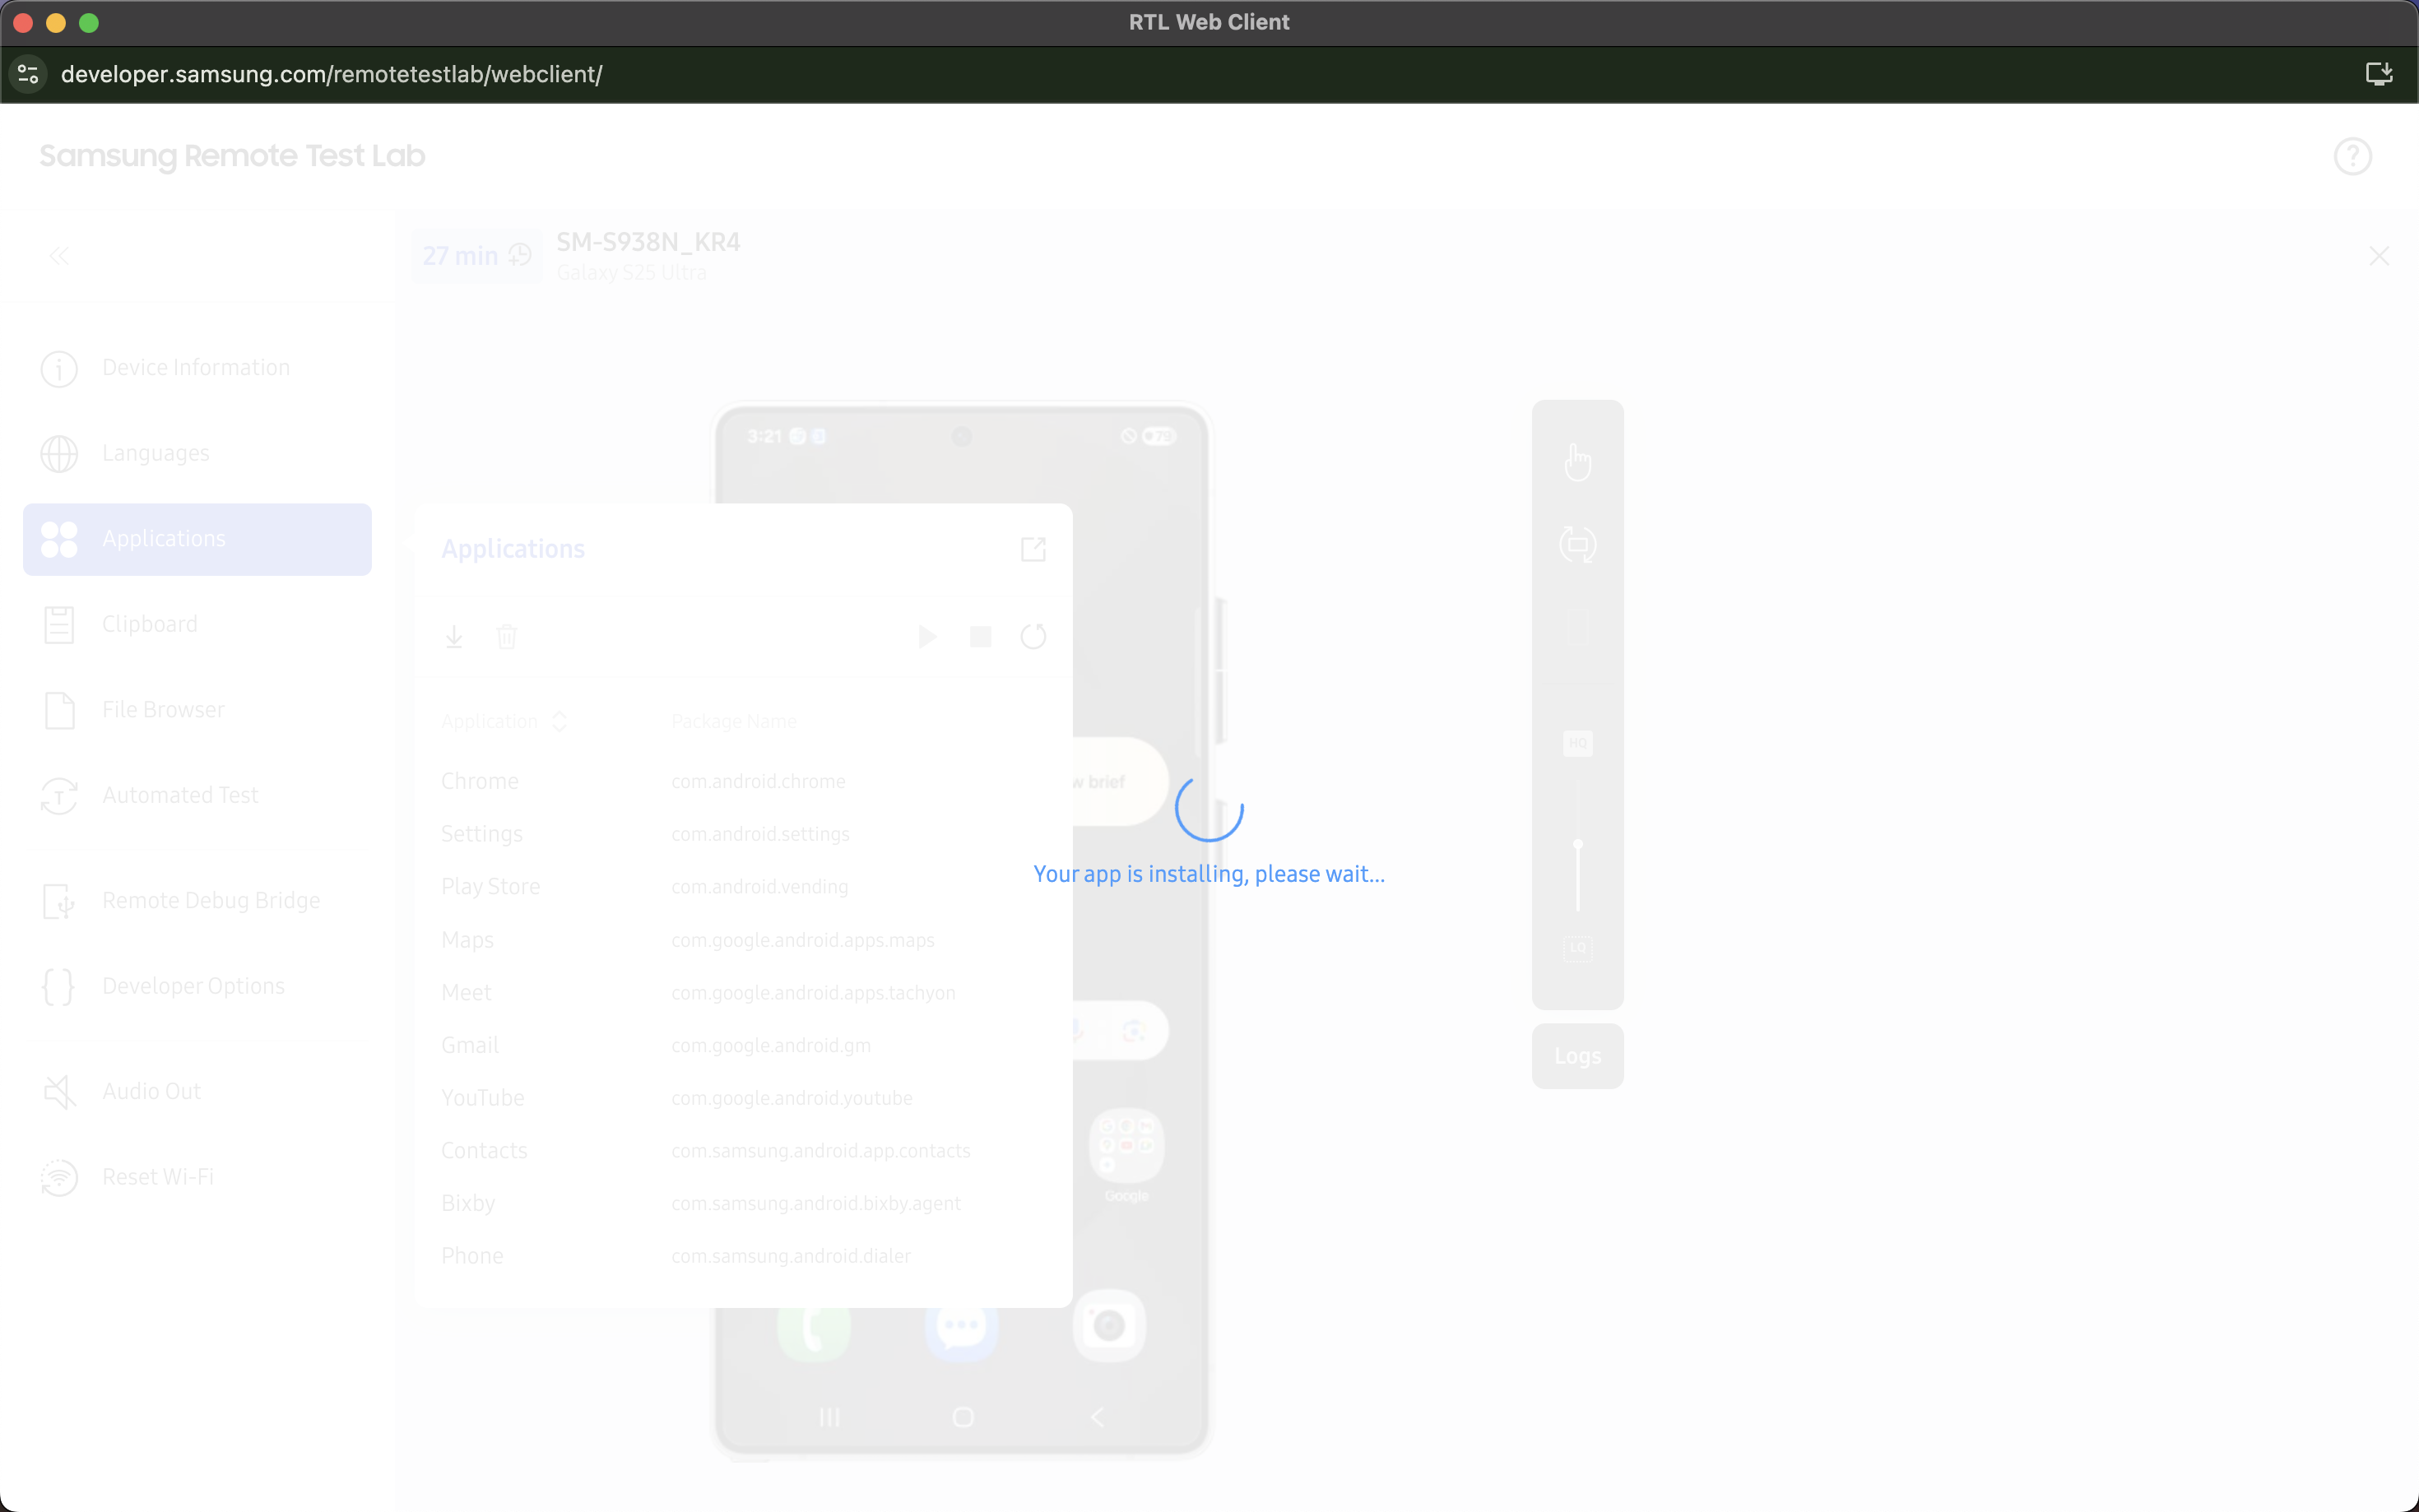Click the 27 min remaining time badge
The height and width of the screenshot is (1512, 2419).
[x=477, y=256]
